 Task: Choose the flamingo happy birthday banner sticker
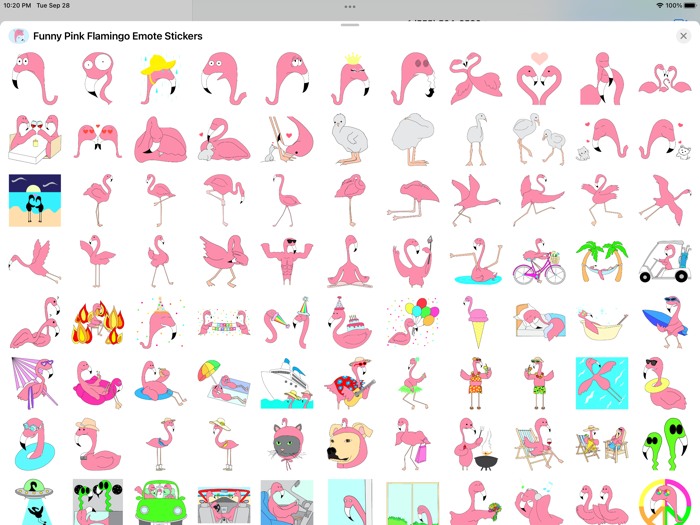[x=224, y=322]
